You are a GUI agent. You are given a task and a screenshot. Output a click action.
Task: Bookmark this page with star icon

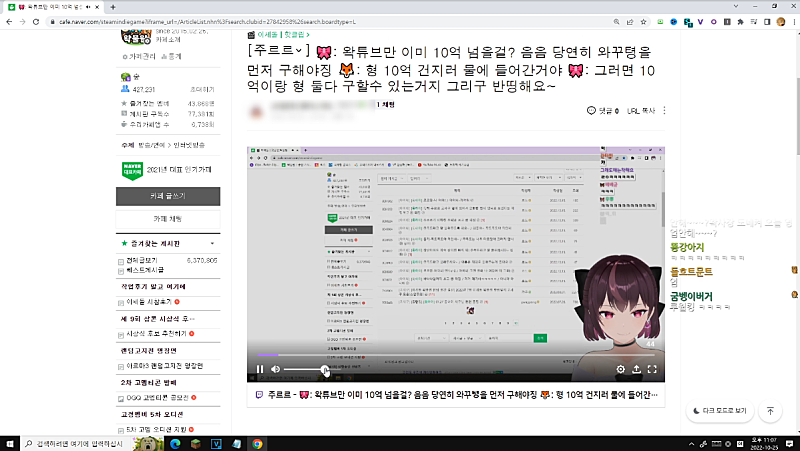tap(643, 22)
